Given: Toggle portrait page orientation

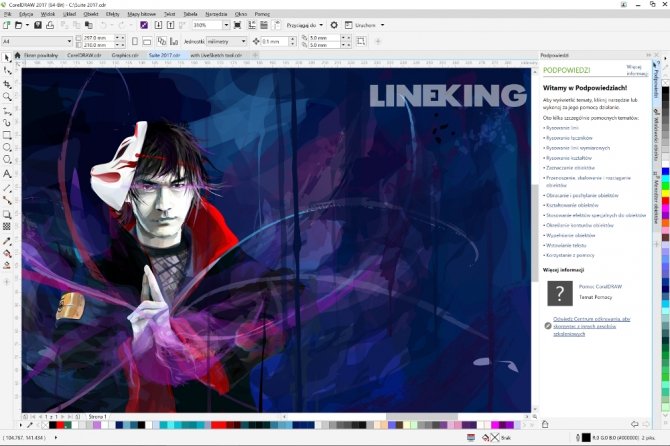Looking at the screenshot, I should 135,41.
